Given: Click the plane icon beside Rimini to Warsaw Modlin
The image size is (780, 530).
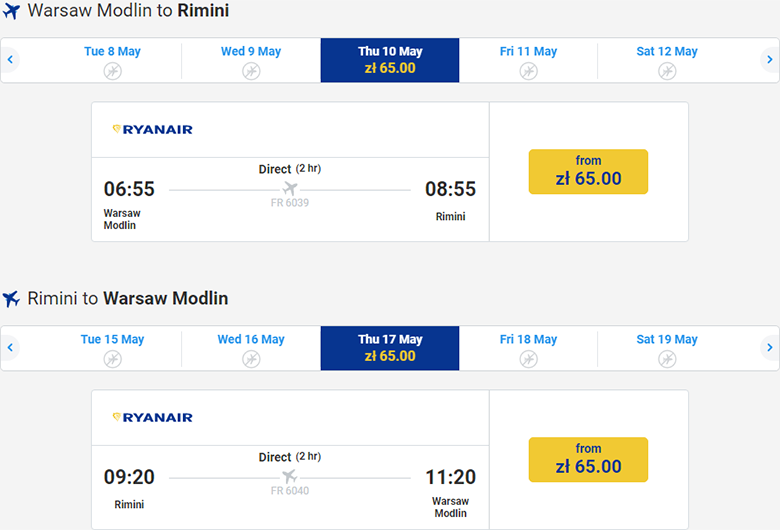Looking at the screenshot, I should [x=12, y=299].
